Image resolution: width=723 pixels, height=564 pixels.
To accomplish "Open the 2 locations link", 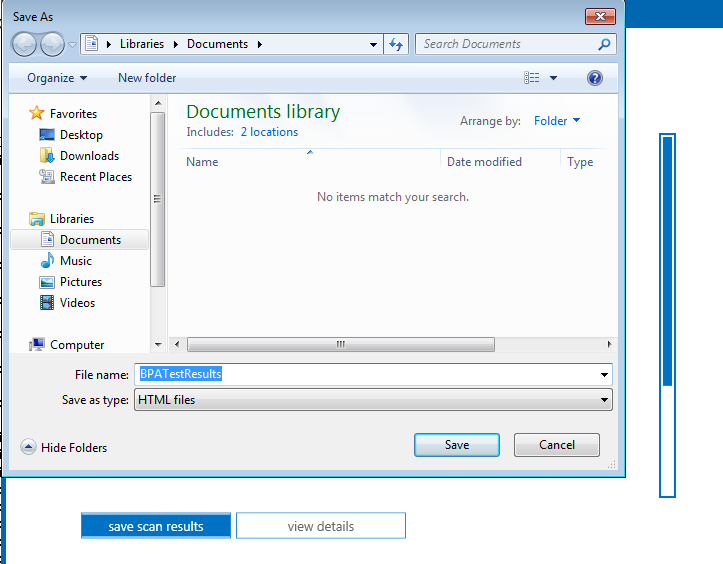I will pyautogui.click(x=269, y=132).
